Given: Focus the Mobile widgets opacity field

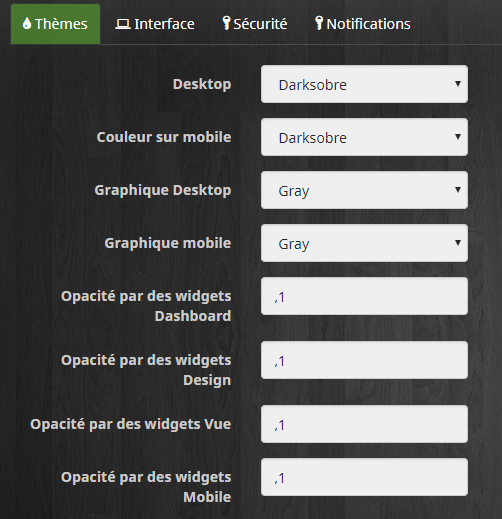Looking at the screenshot, I should [364, 477].
